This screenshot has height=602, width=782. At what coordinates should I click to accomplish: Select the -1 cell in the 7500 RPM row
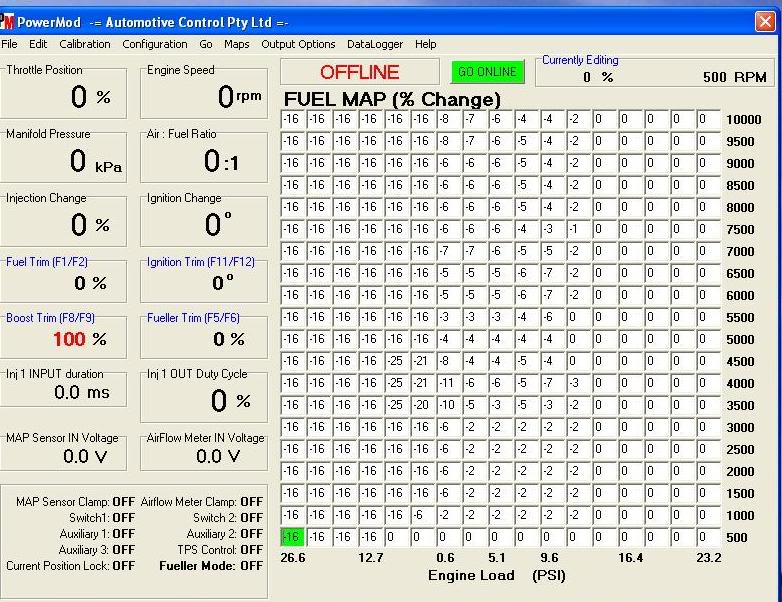[x=578, y=228]
